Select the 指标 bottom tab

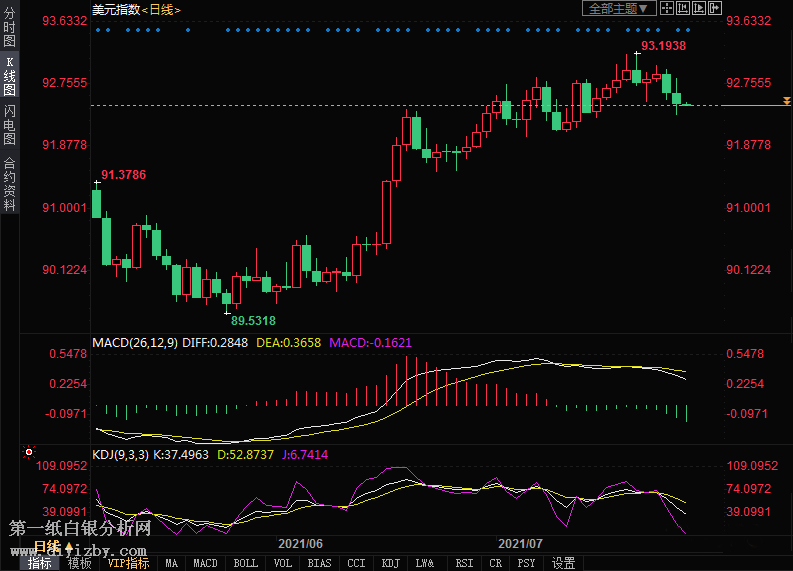[x=40, y=563]
